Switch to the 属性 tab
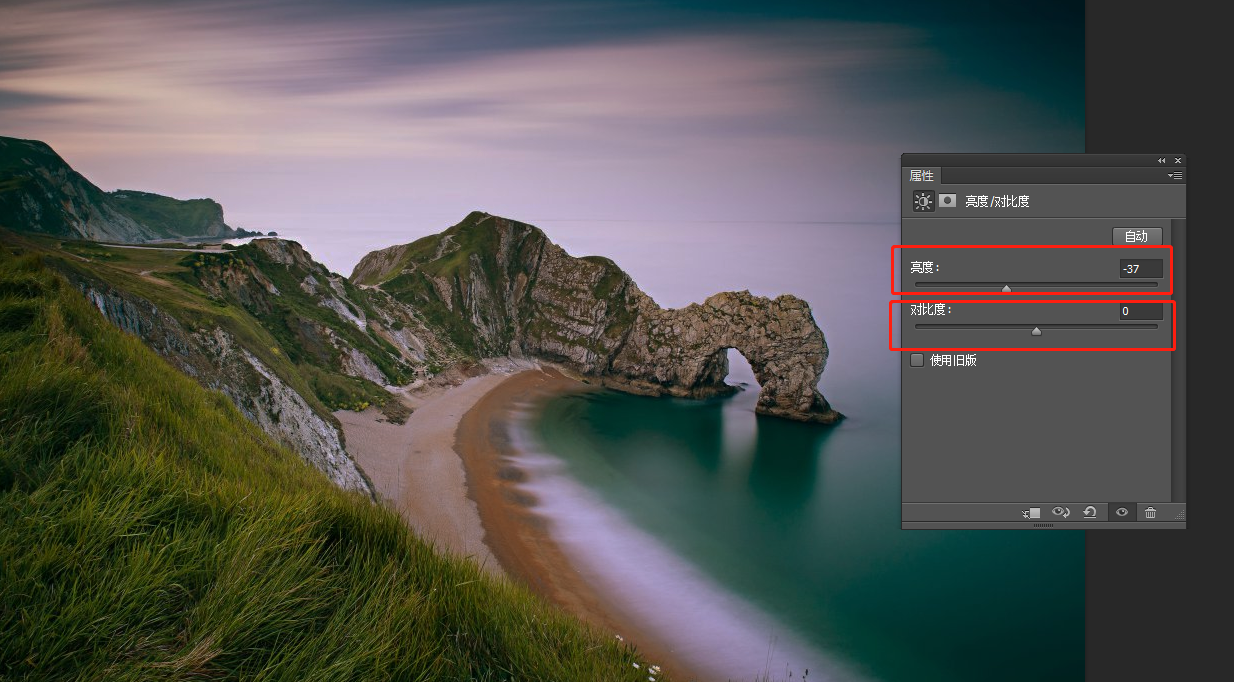 pyautogui.click(x=922, y=176)
